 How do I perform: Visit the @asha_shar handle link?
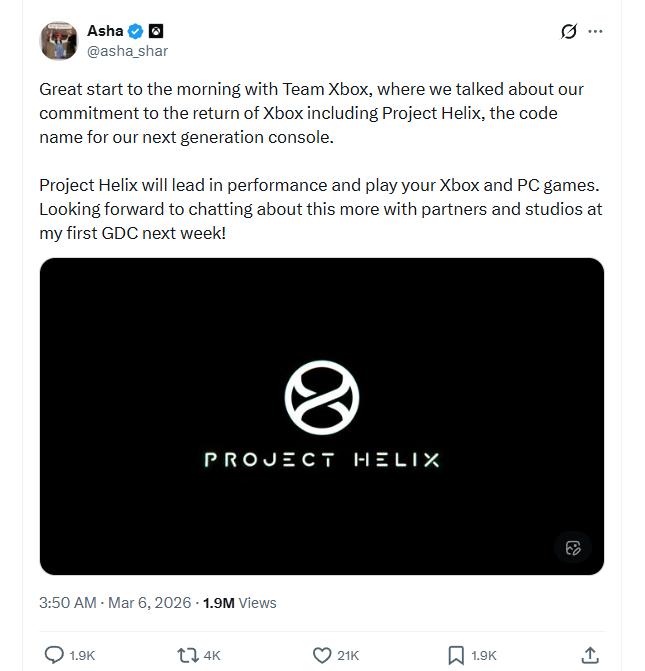click(127, 51)
